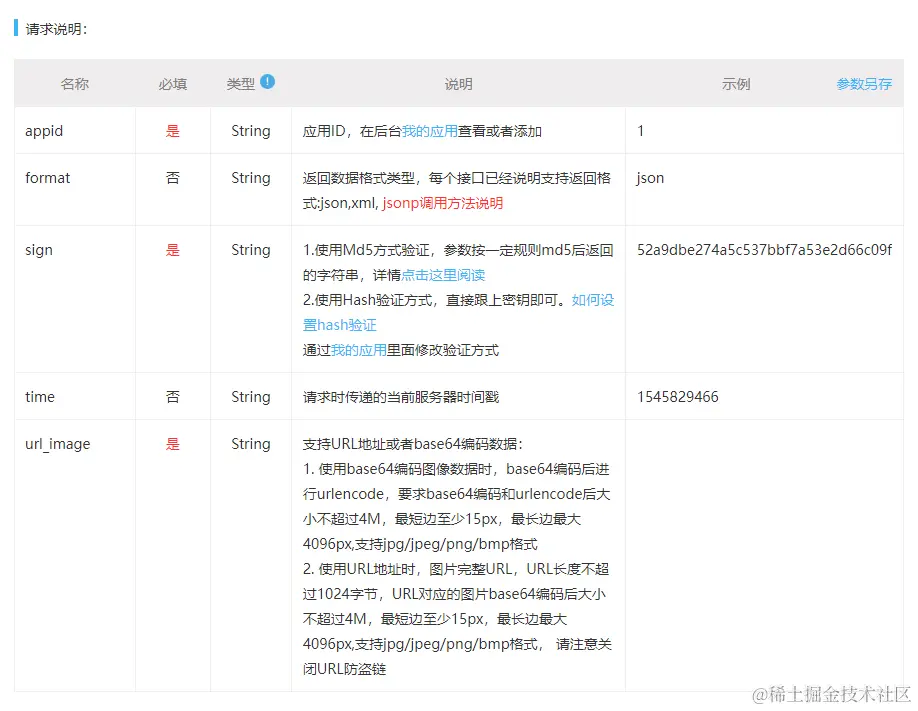This screenshot has height=711, width=918.
Task: Open 我的应用 link in appid row
Action: tap(429, 131)
